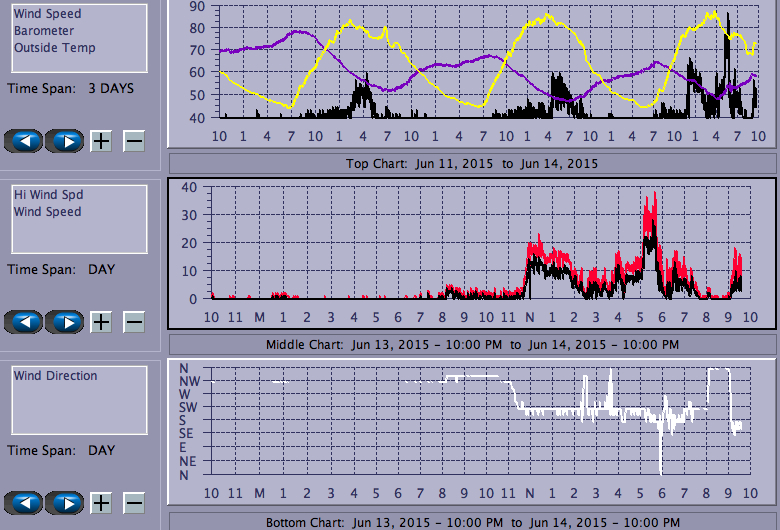
Task: Click the forward arrow for the top chart
Action: click(x=66, y=141)
